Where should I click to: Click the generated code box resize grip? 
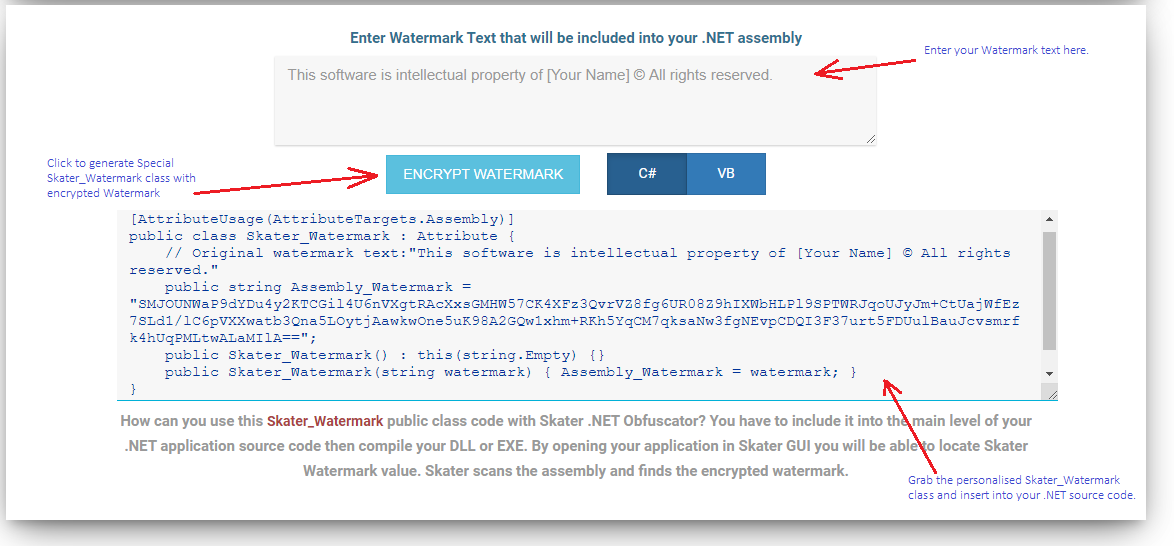pos(1053,395)
